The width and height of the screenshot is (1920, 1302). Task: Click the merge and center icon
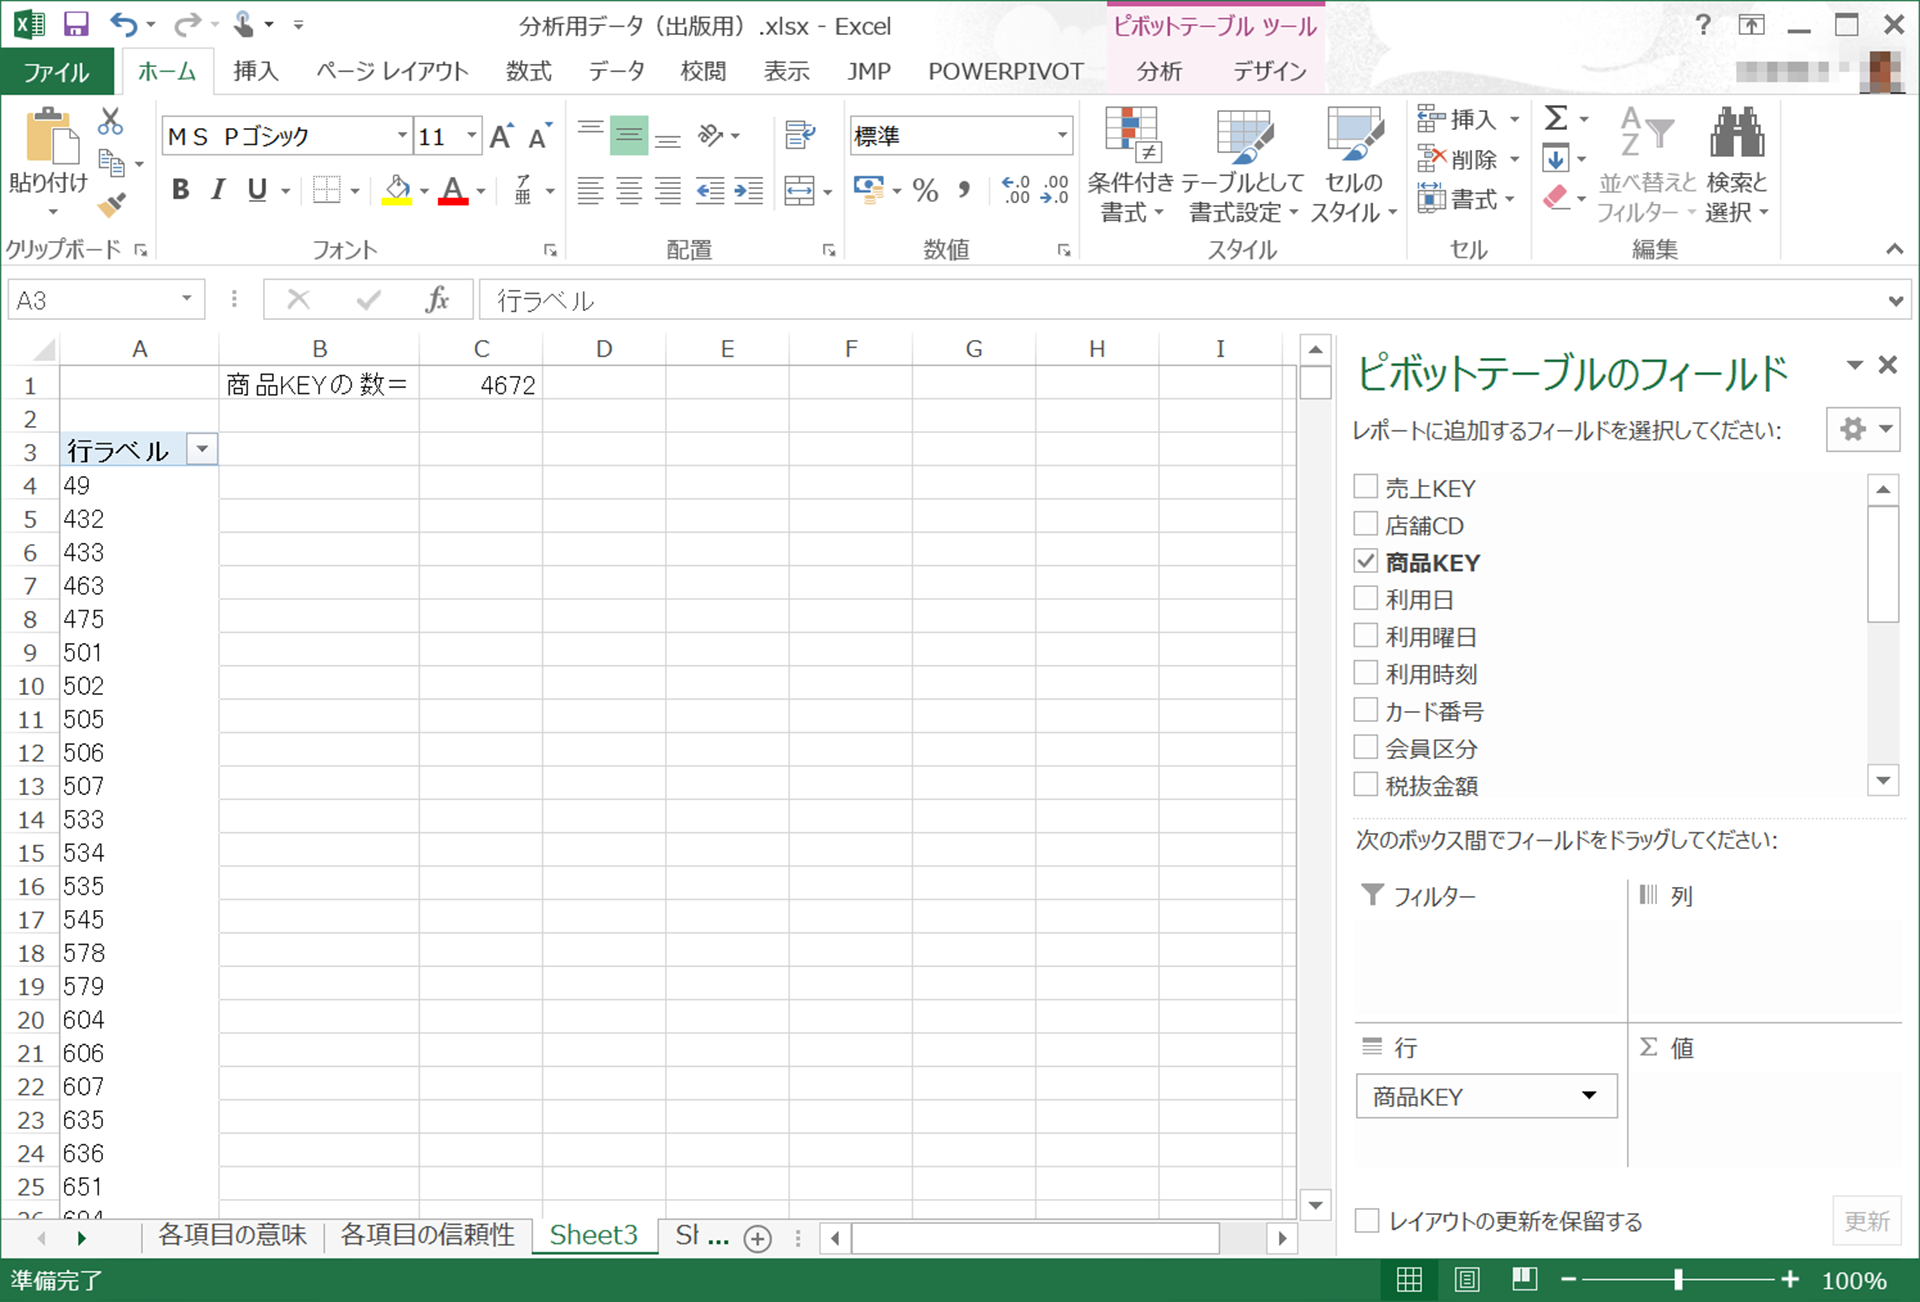(x=799, y=190)
